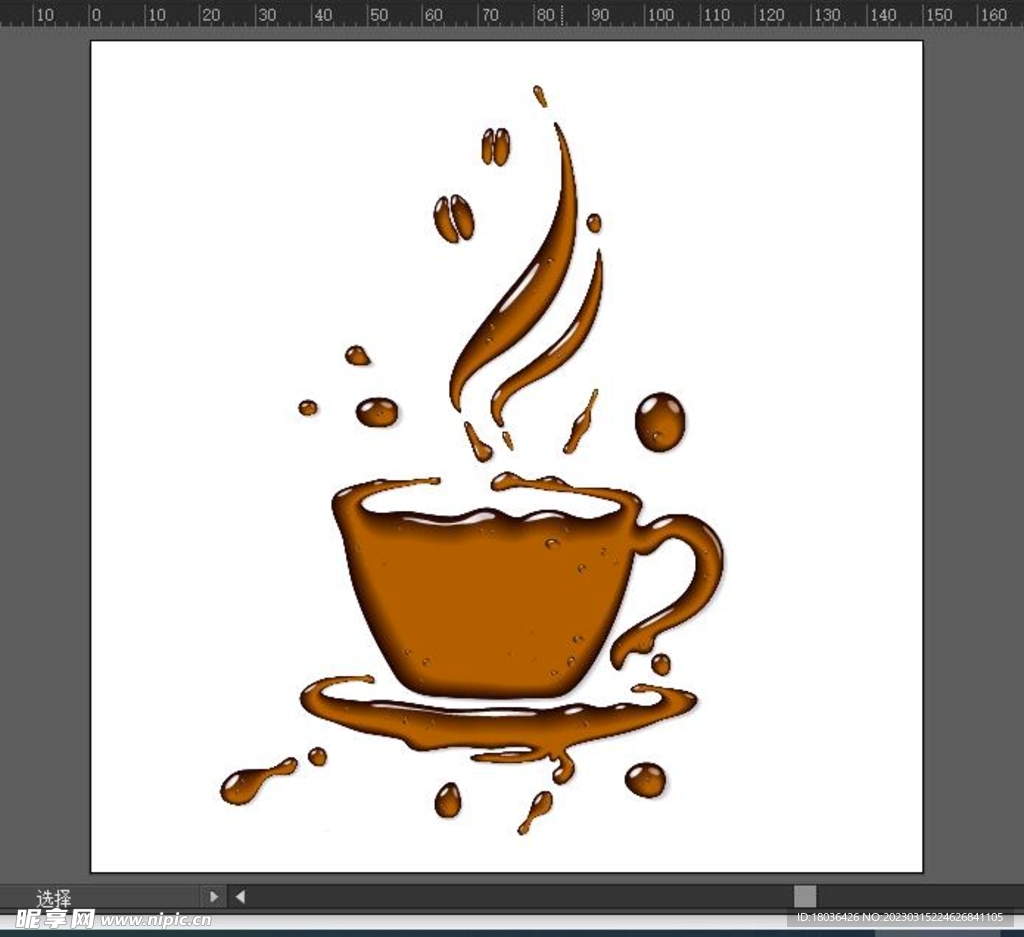The width and height of the screenshot is (1024, 937).
Task: Select the tiny droplet above the steam
Action: (540, 96)
